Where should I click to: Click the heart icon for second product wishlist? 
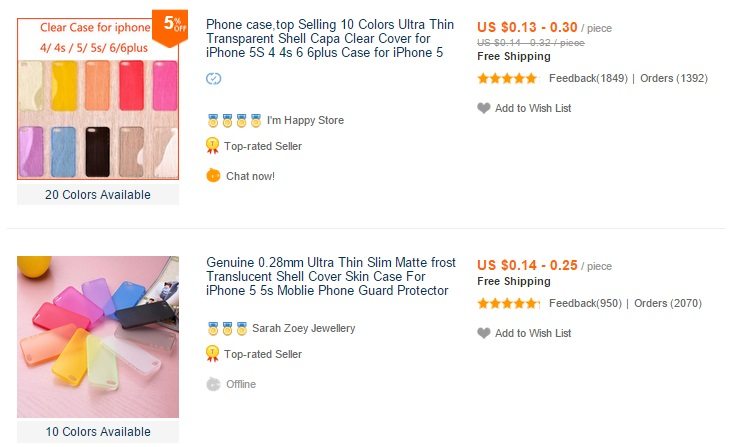484,333
